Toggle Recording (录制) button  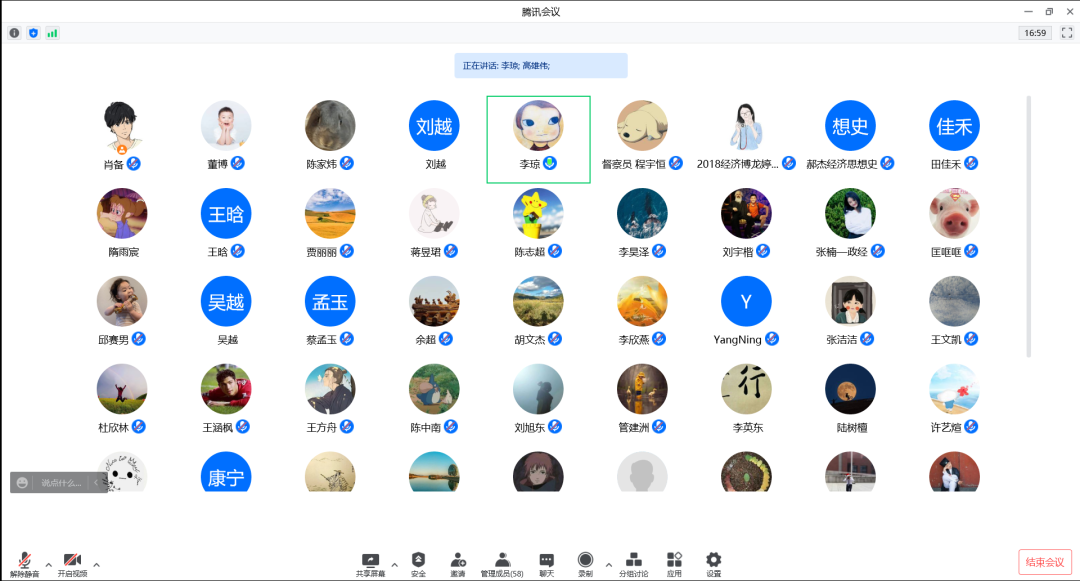pos(585,562)
